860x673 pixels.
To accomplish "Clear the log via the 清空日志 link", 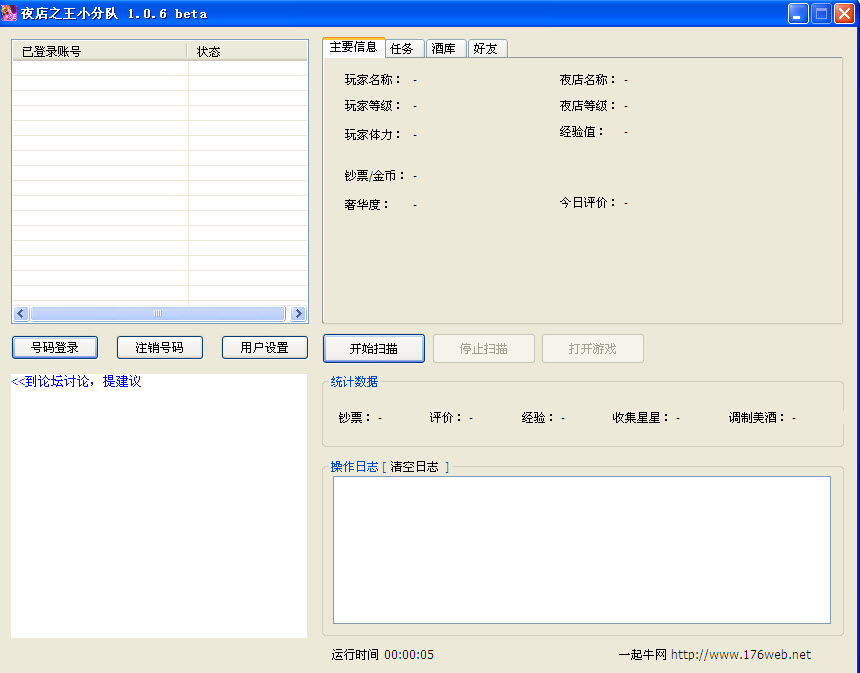I will (414, 467).
